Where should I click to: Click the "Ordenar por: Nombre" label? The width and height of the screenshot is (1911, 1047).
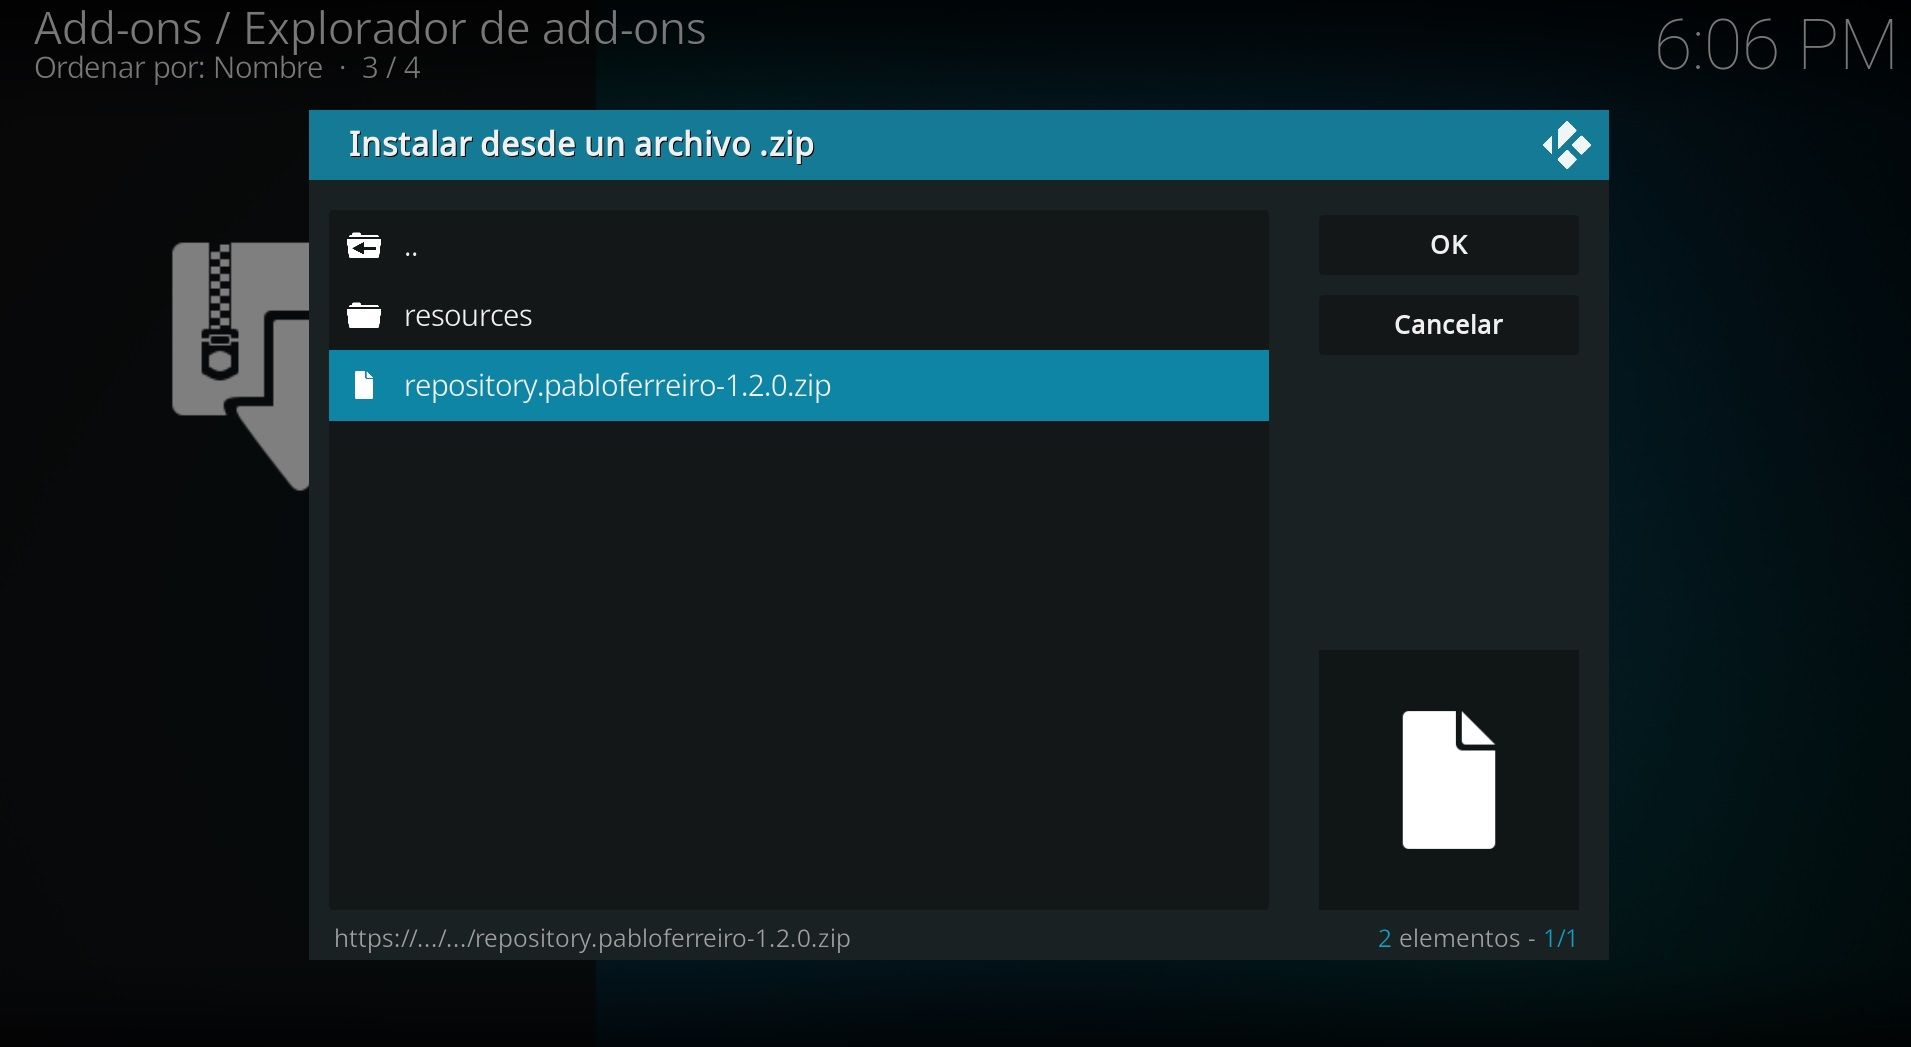tap(178, 68)
